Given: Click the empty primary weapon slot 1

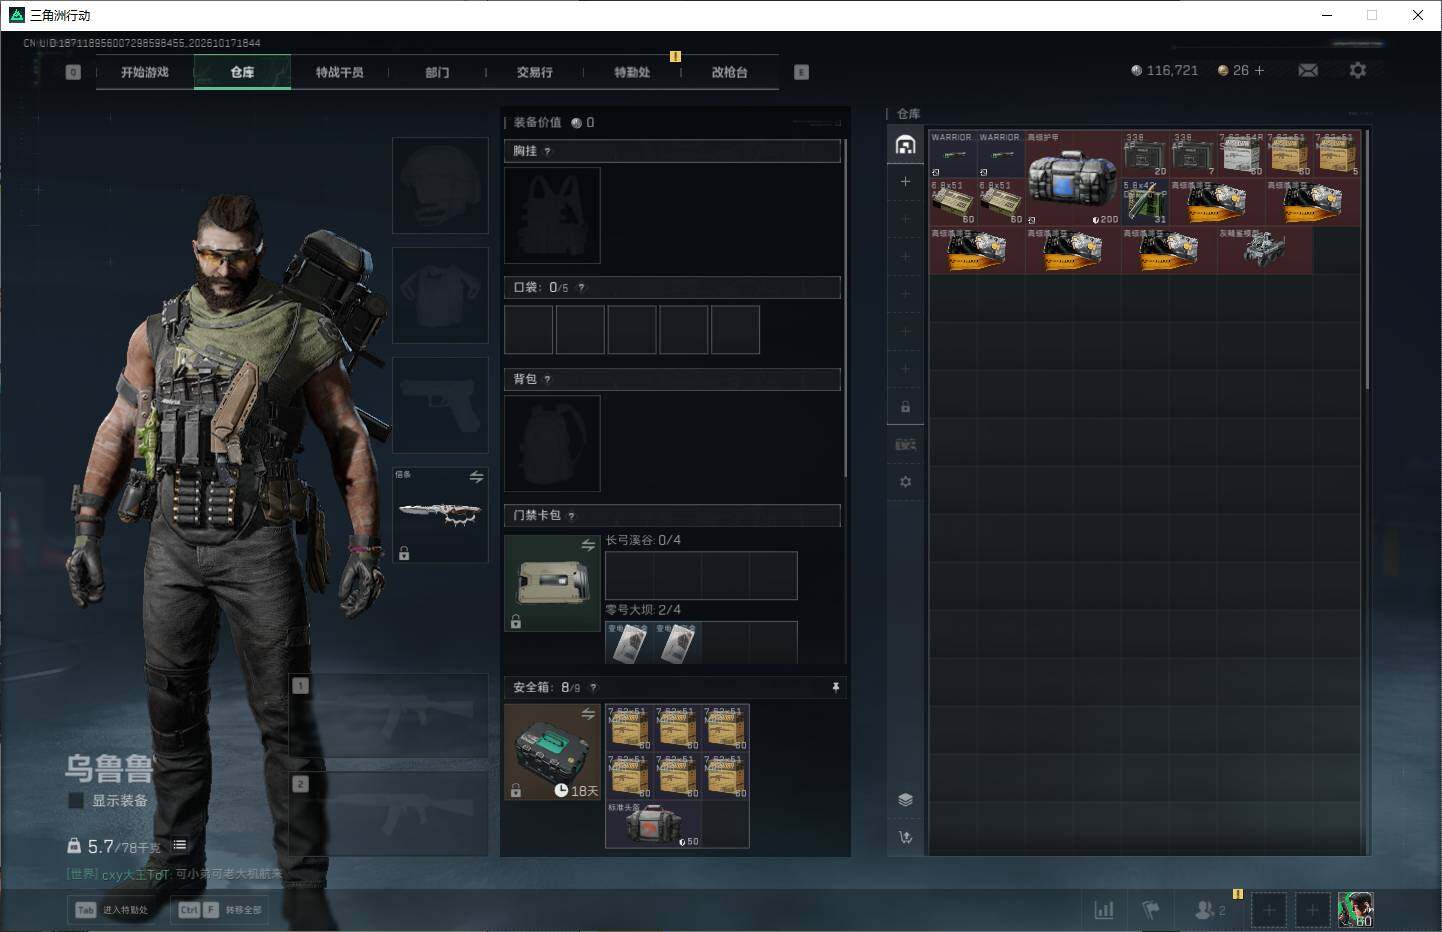Looking at the screenshot, I should pos(389,715).
